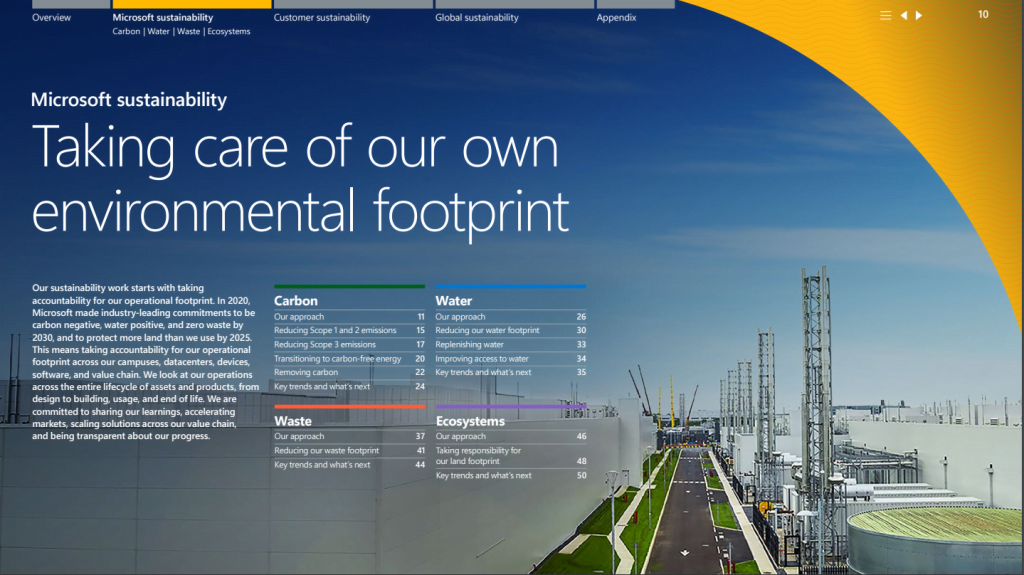This screenshot has height=575, width=1024.
Task: Open the Global sustainability tab
Action: [477, 18]
